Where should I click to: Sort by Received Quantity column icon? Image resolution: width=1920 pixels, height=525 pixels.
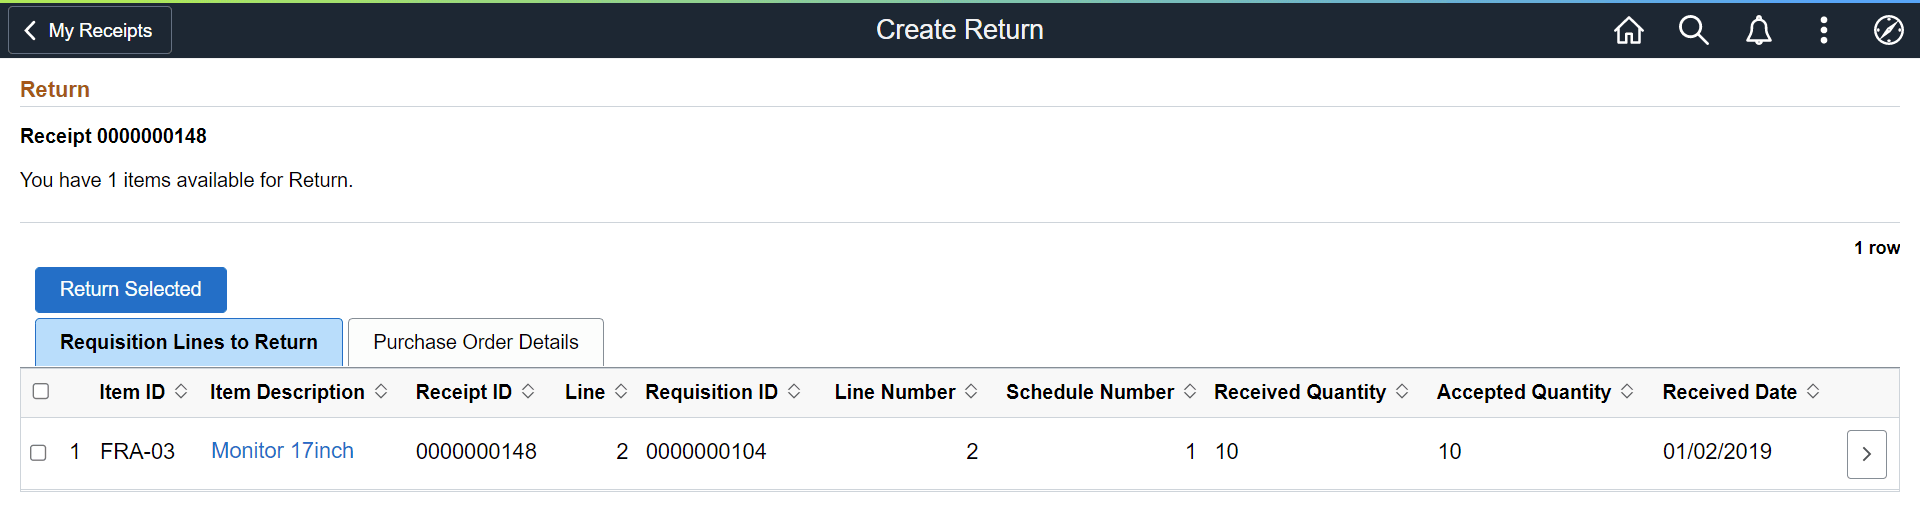click(1402, 391)
